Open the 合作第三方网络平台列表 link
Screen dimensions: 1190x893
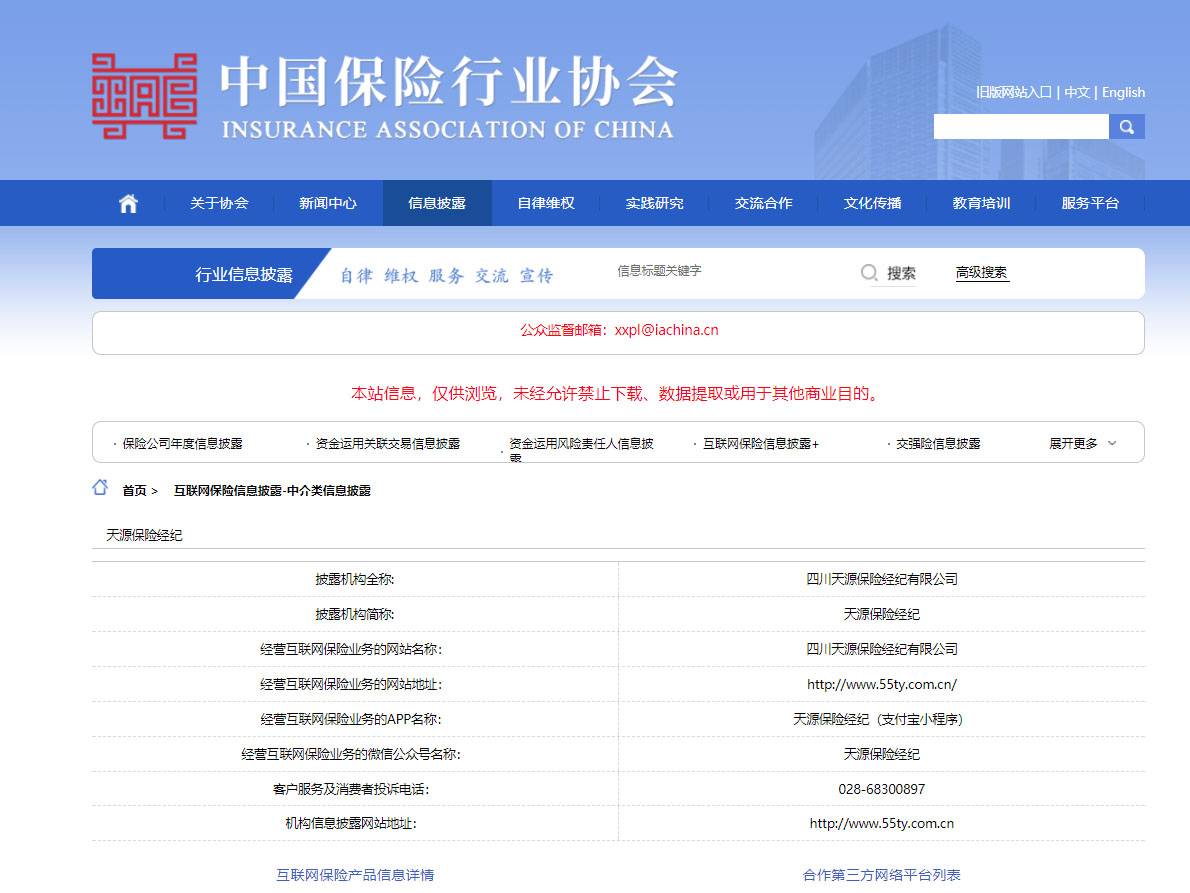click(x=881, y=875)
